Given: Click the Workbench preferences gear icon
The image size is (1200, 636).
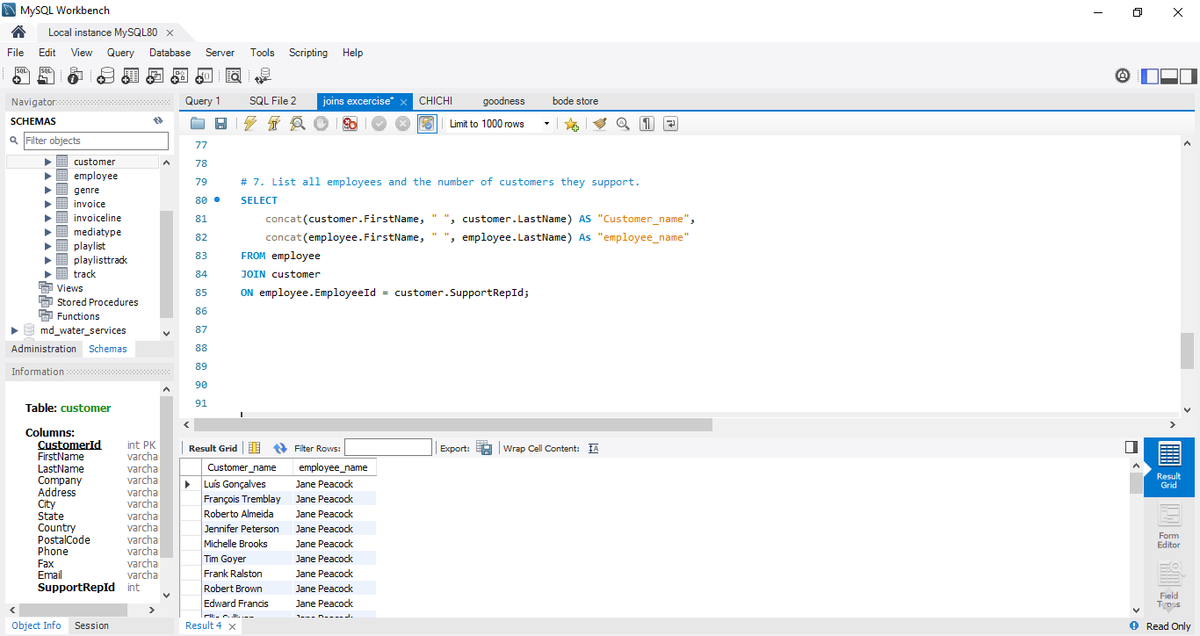Looking at the screenshot, I should tap(1123, 75).
